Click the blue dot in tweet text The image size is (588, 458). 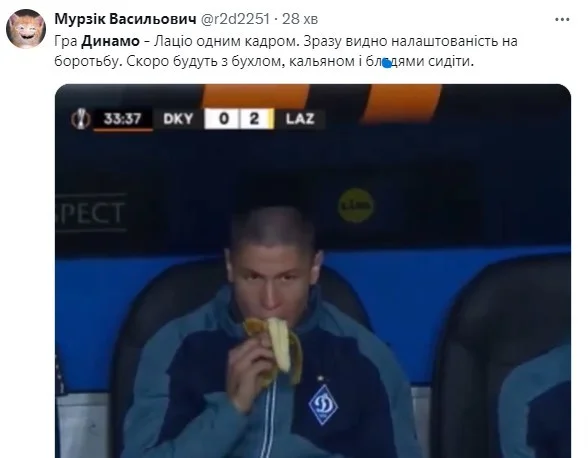click(x=387, y=64)
